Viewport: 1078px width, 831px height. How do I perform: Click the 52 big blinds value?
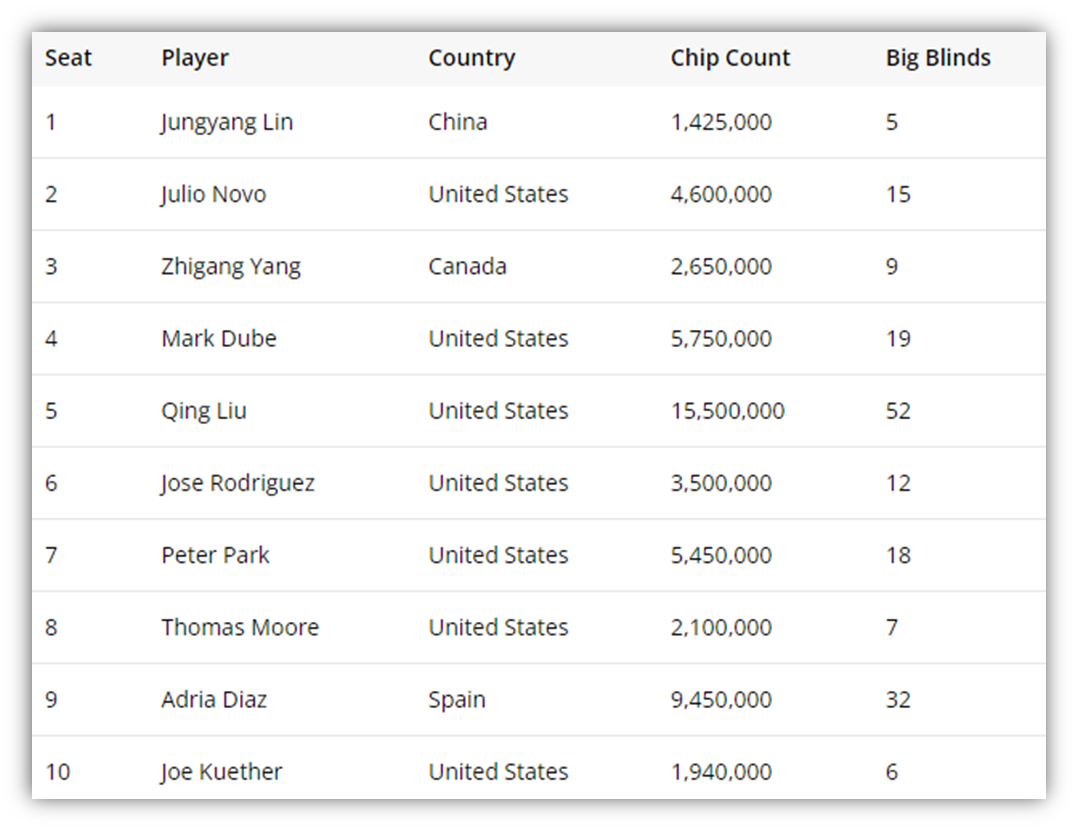click(x=898, y=411)
